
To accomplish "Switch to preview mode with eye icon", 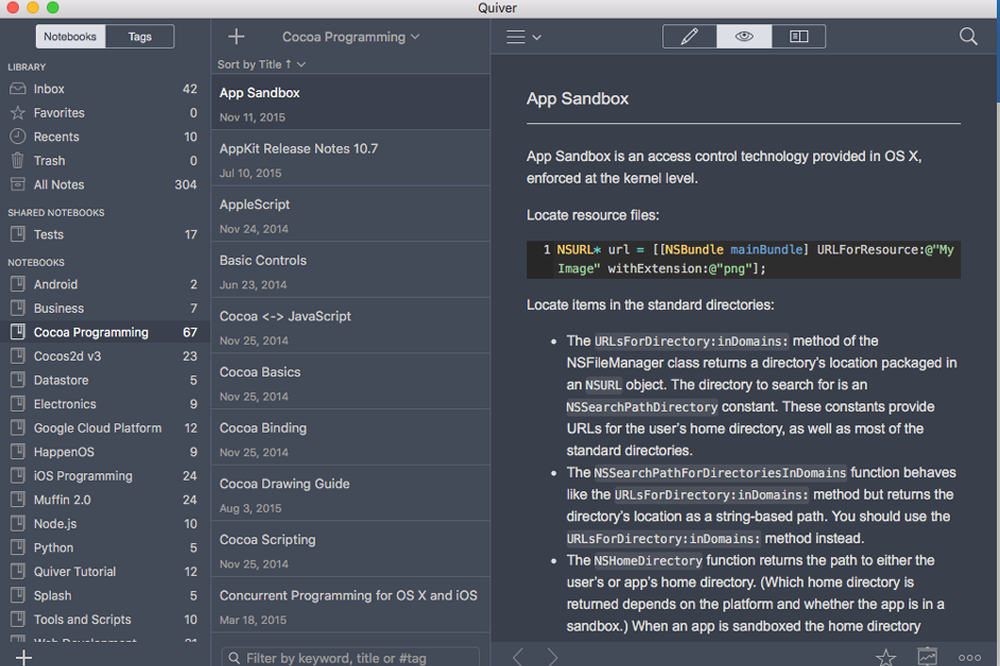I will [744, 36].
